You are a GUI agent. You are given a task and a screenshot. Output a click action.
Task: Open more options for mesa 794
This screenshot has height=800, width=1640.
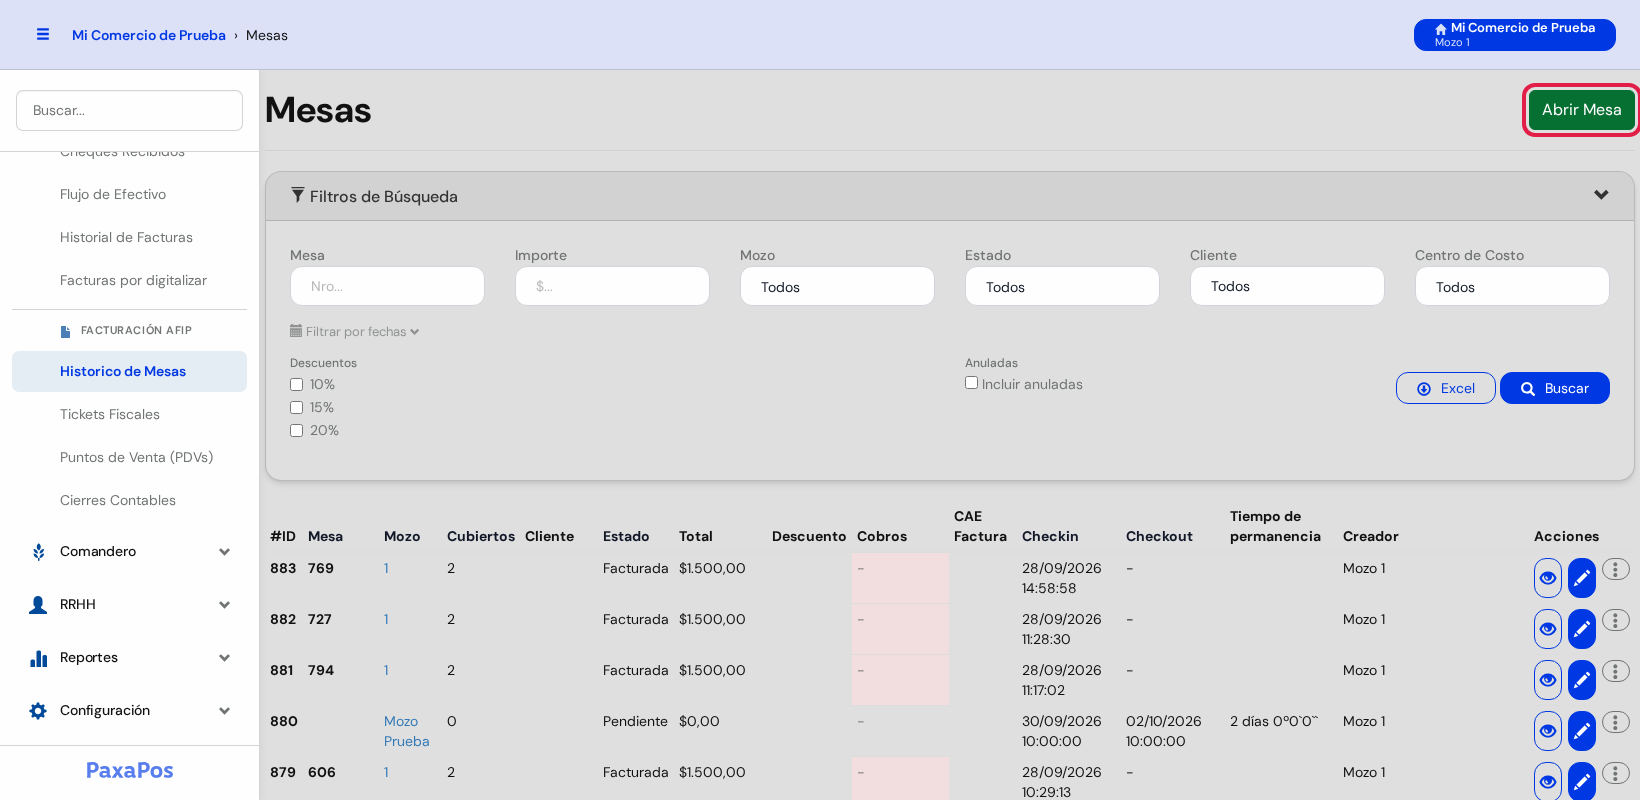coord(1615,671)
